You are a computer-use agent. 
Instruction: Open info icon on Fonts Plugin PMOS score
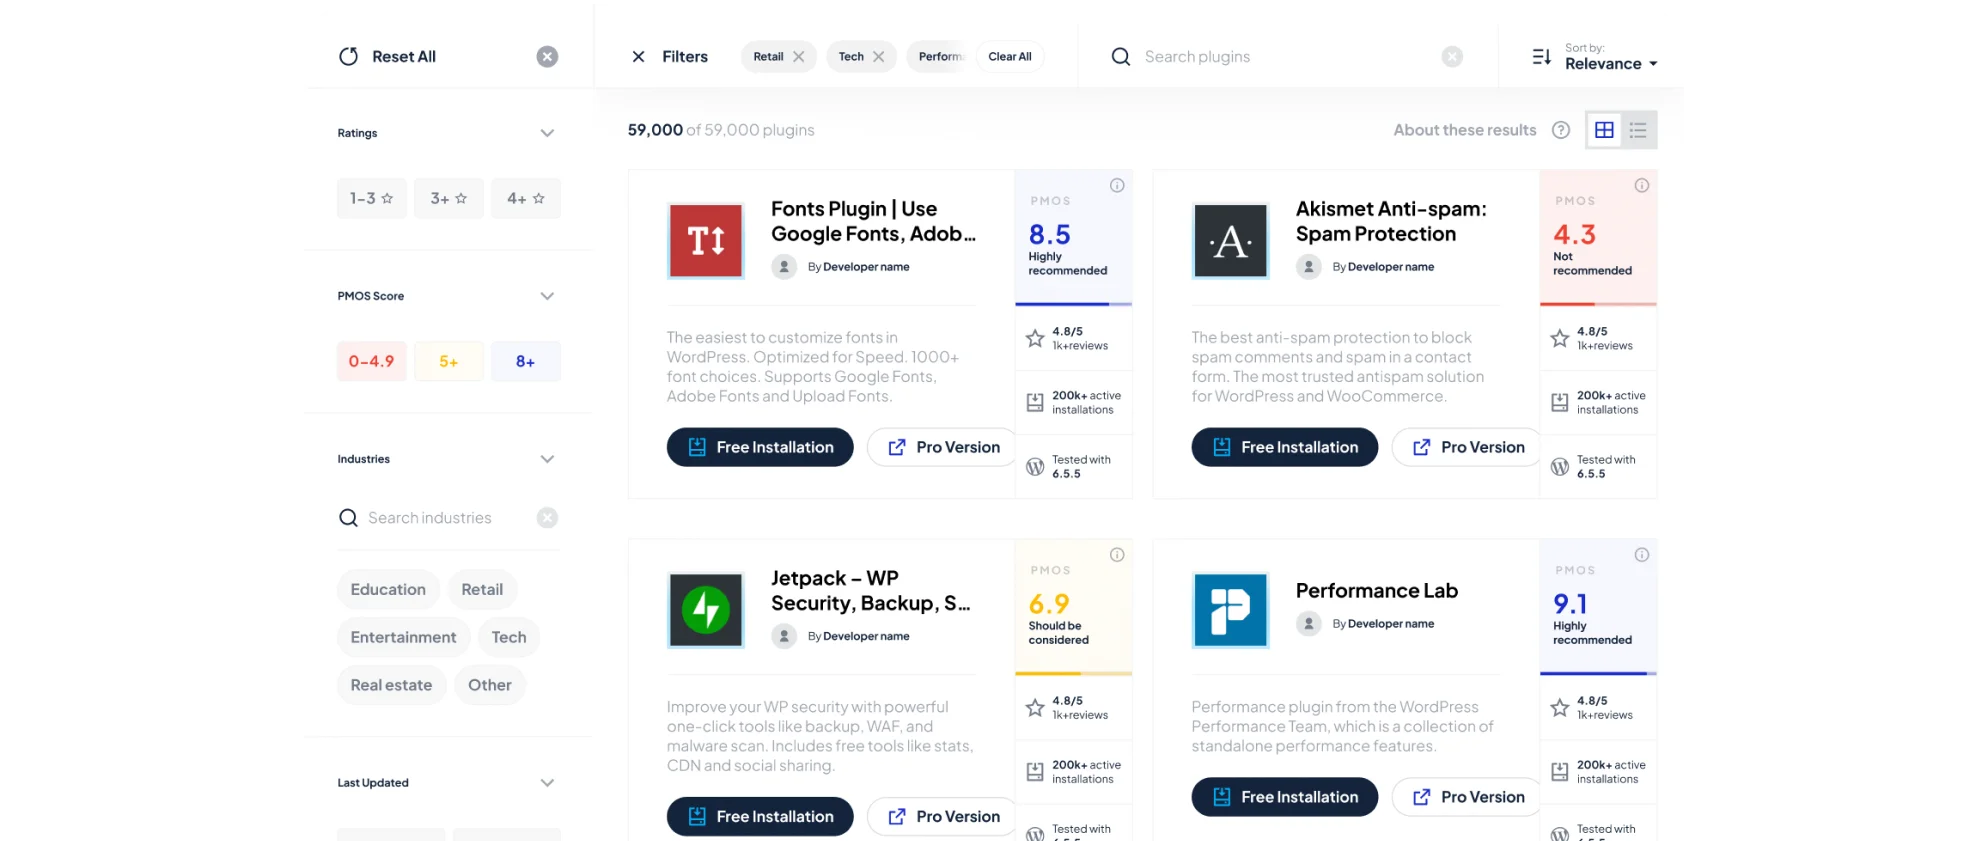[x=1117, y=185]
